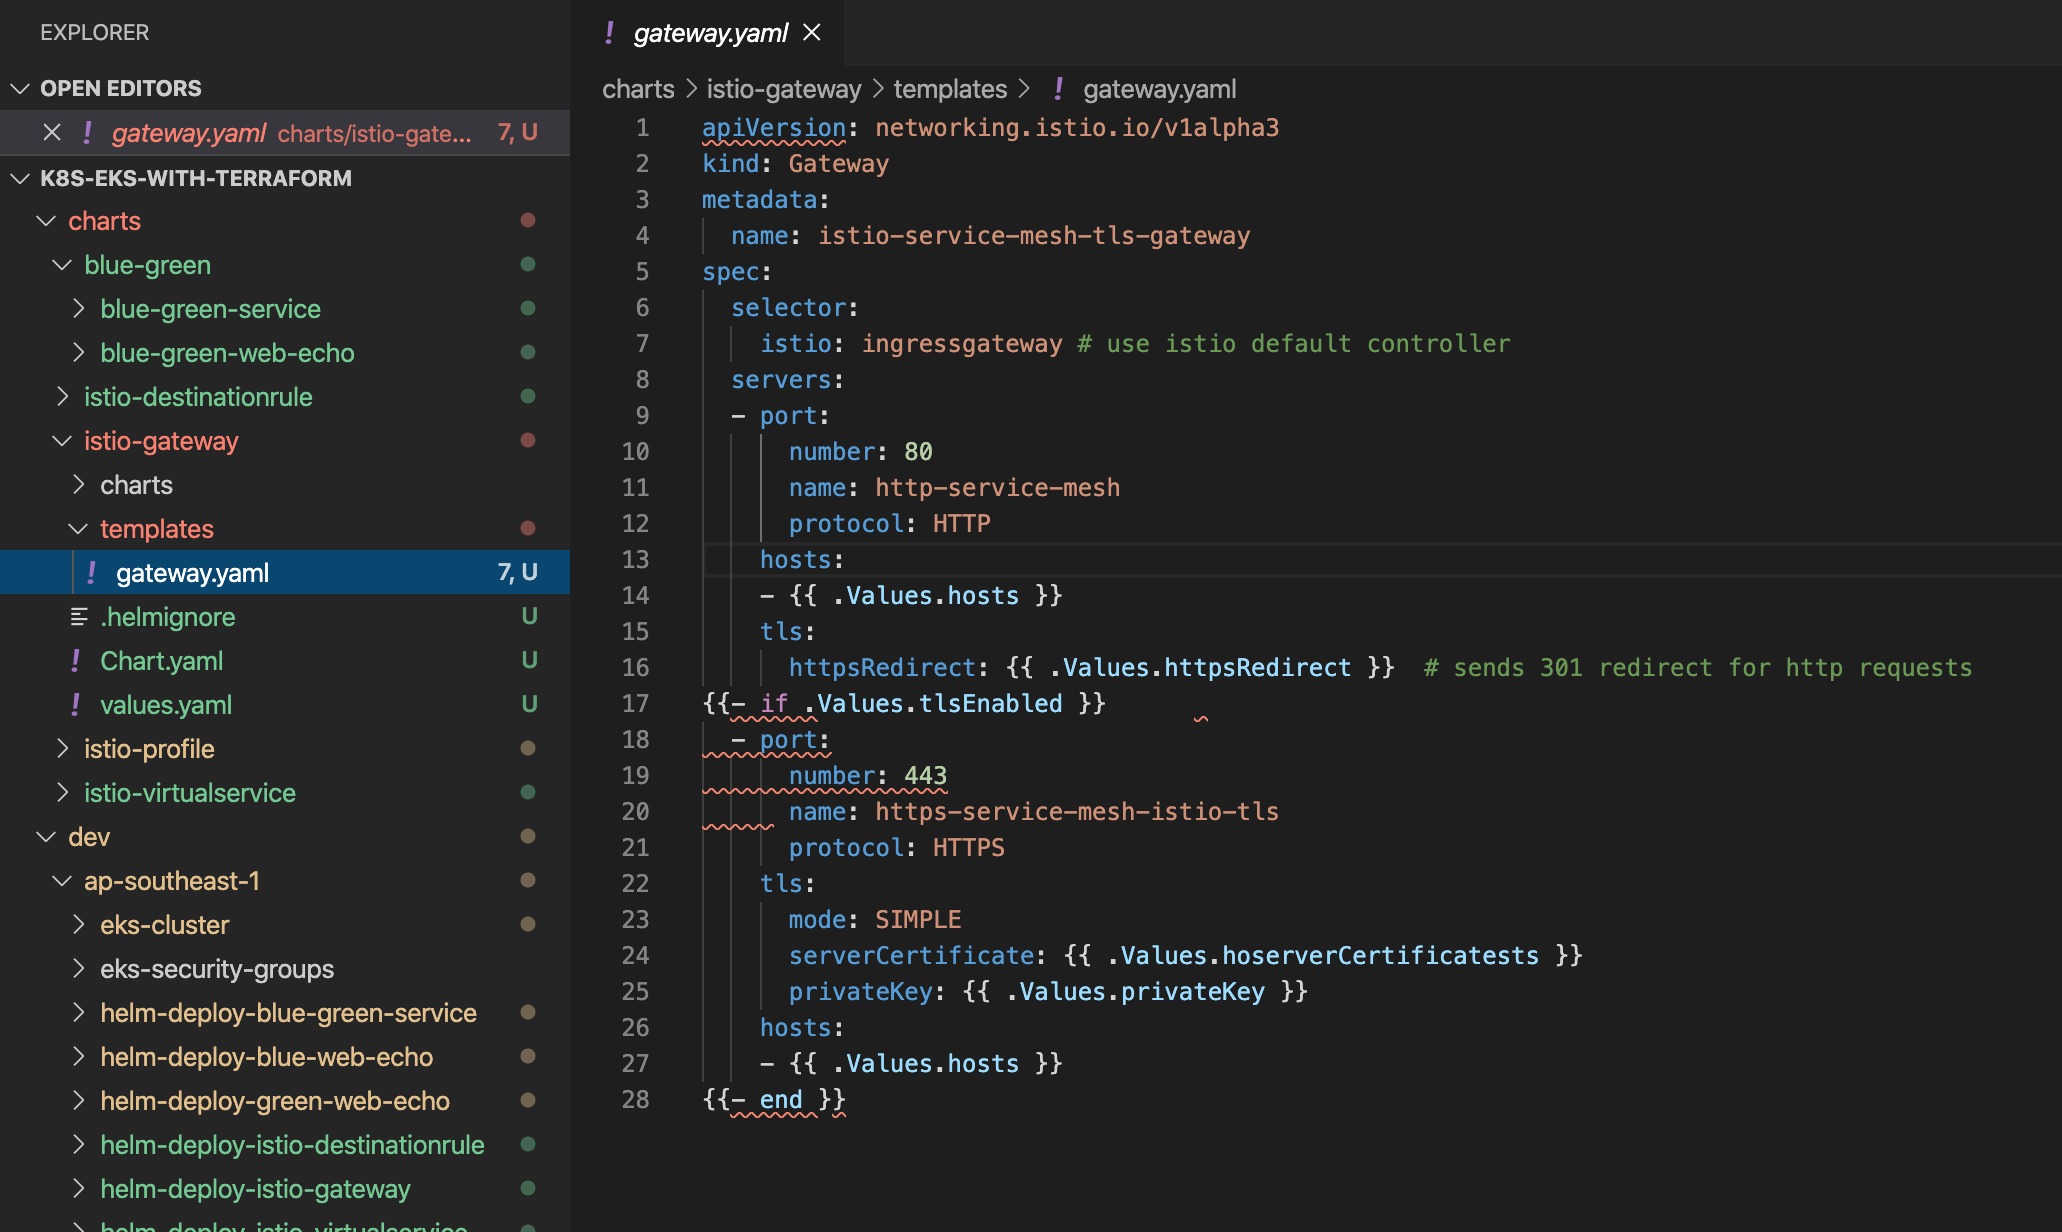Viewport: 2062px width, 1232px height.
Task: Click templates in the breadcrumb path
Action: click(x=950, y=89)
